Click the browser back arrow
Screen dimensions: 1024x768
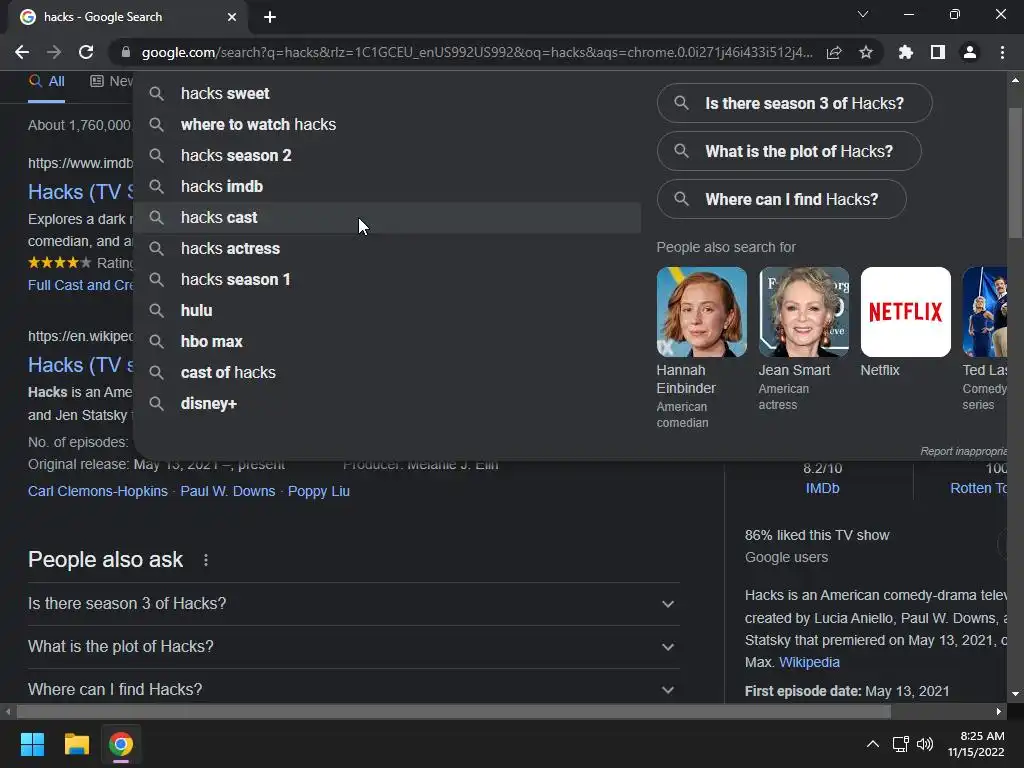[22, 52]
